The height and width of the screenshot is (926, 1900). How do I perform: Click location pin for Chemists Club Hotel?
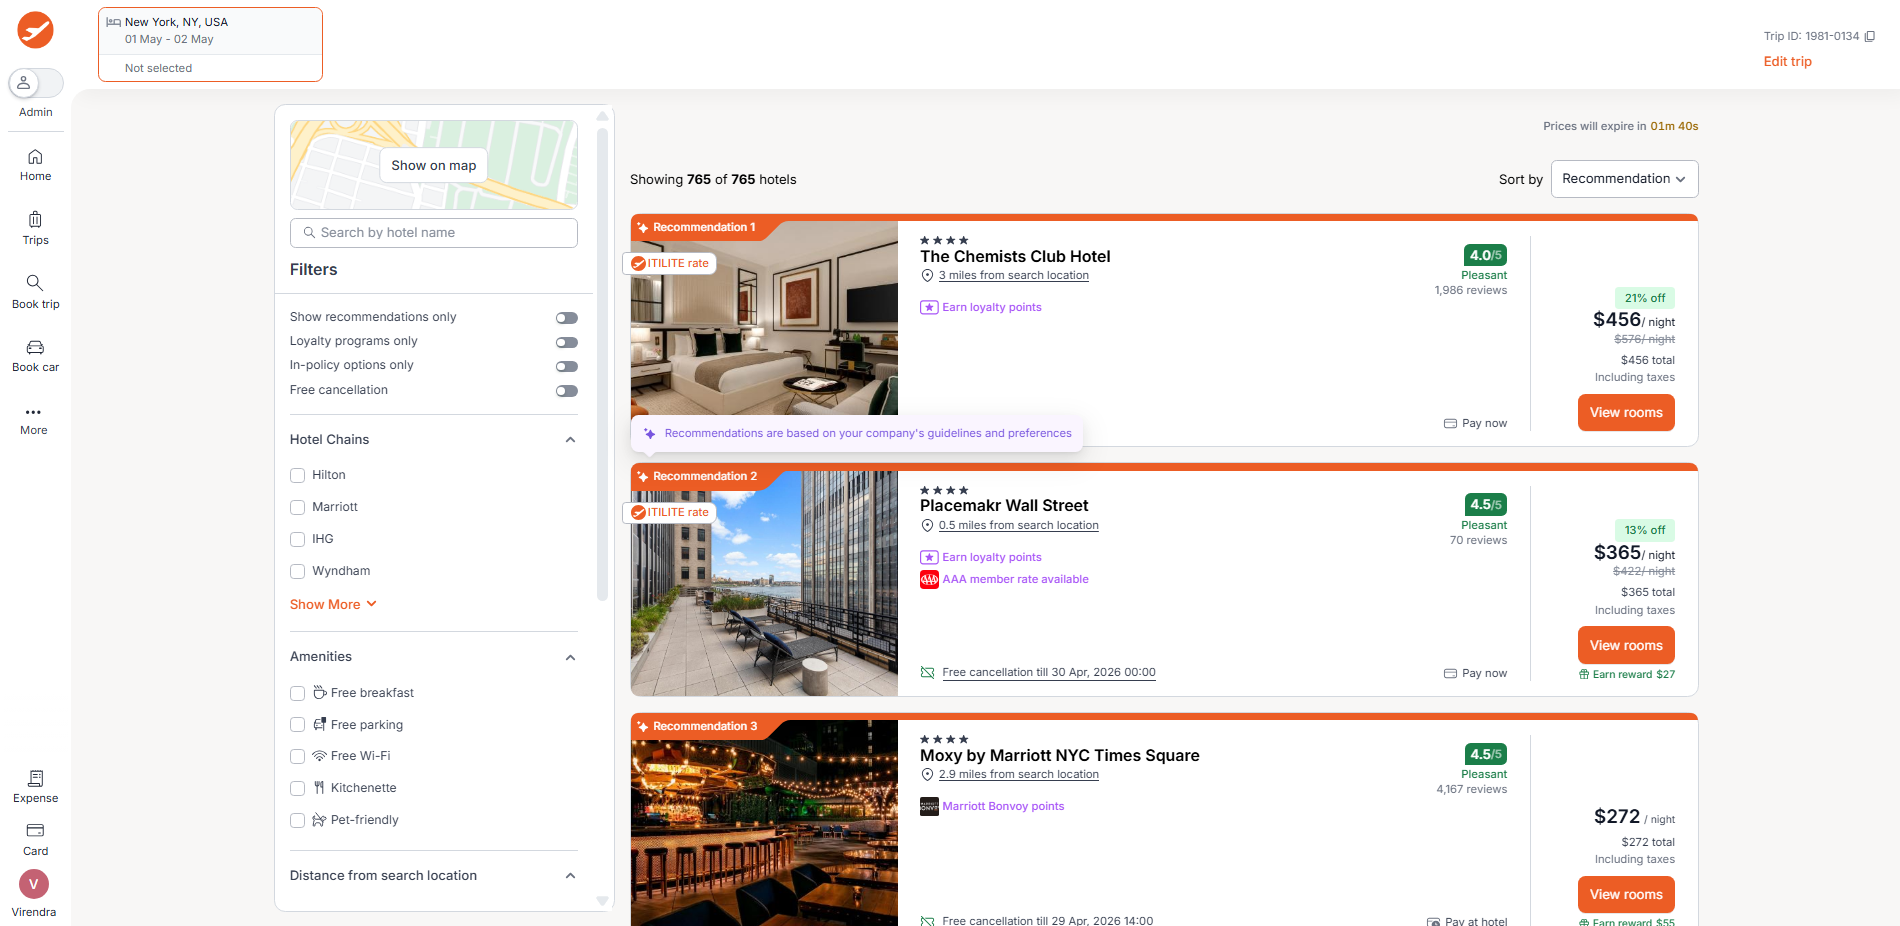coord(927,276)
